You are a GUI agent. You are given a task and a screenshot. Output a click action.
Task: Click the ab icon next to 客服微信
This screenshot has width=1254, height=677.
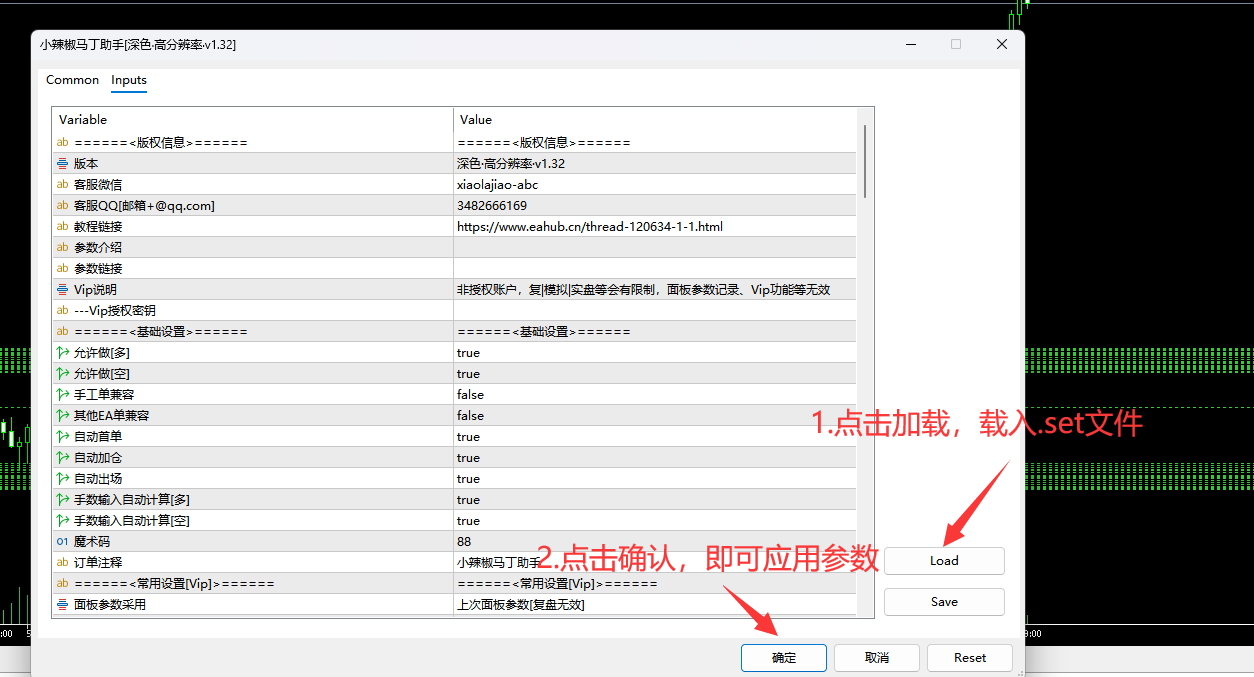coord(60,184)
